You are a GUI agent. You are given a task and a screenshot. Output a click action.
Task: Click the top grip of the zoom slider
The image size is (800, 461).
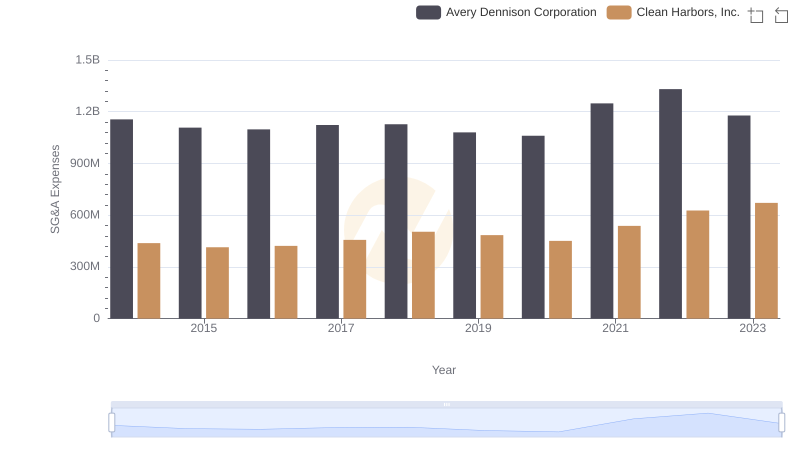click(446, 404)
